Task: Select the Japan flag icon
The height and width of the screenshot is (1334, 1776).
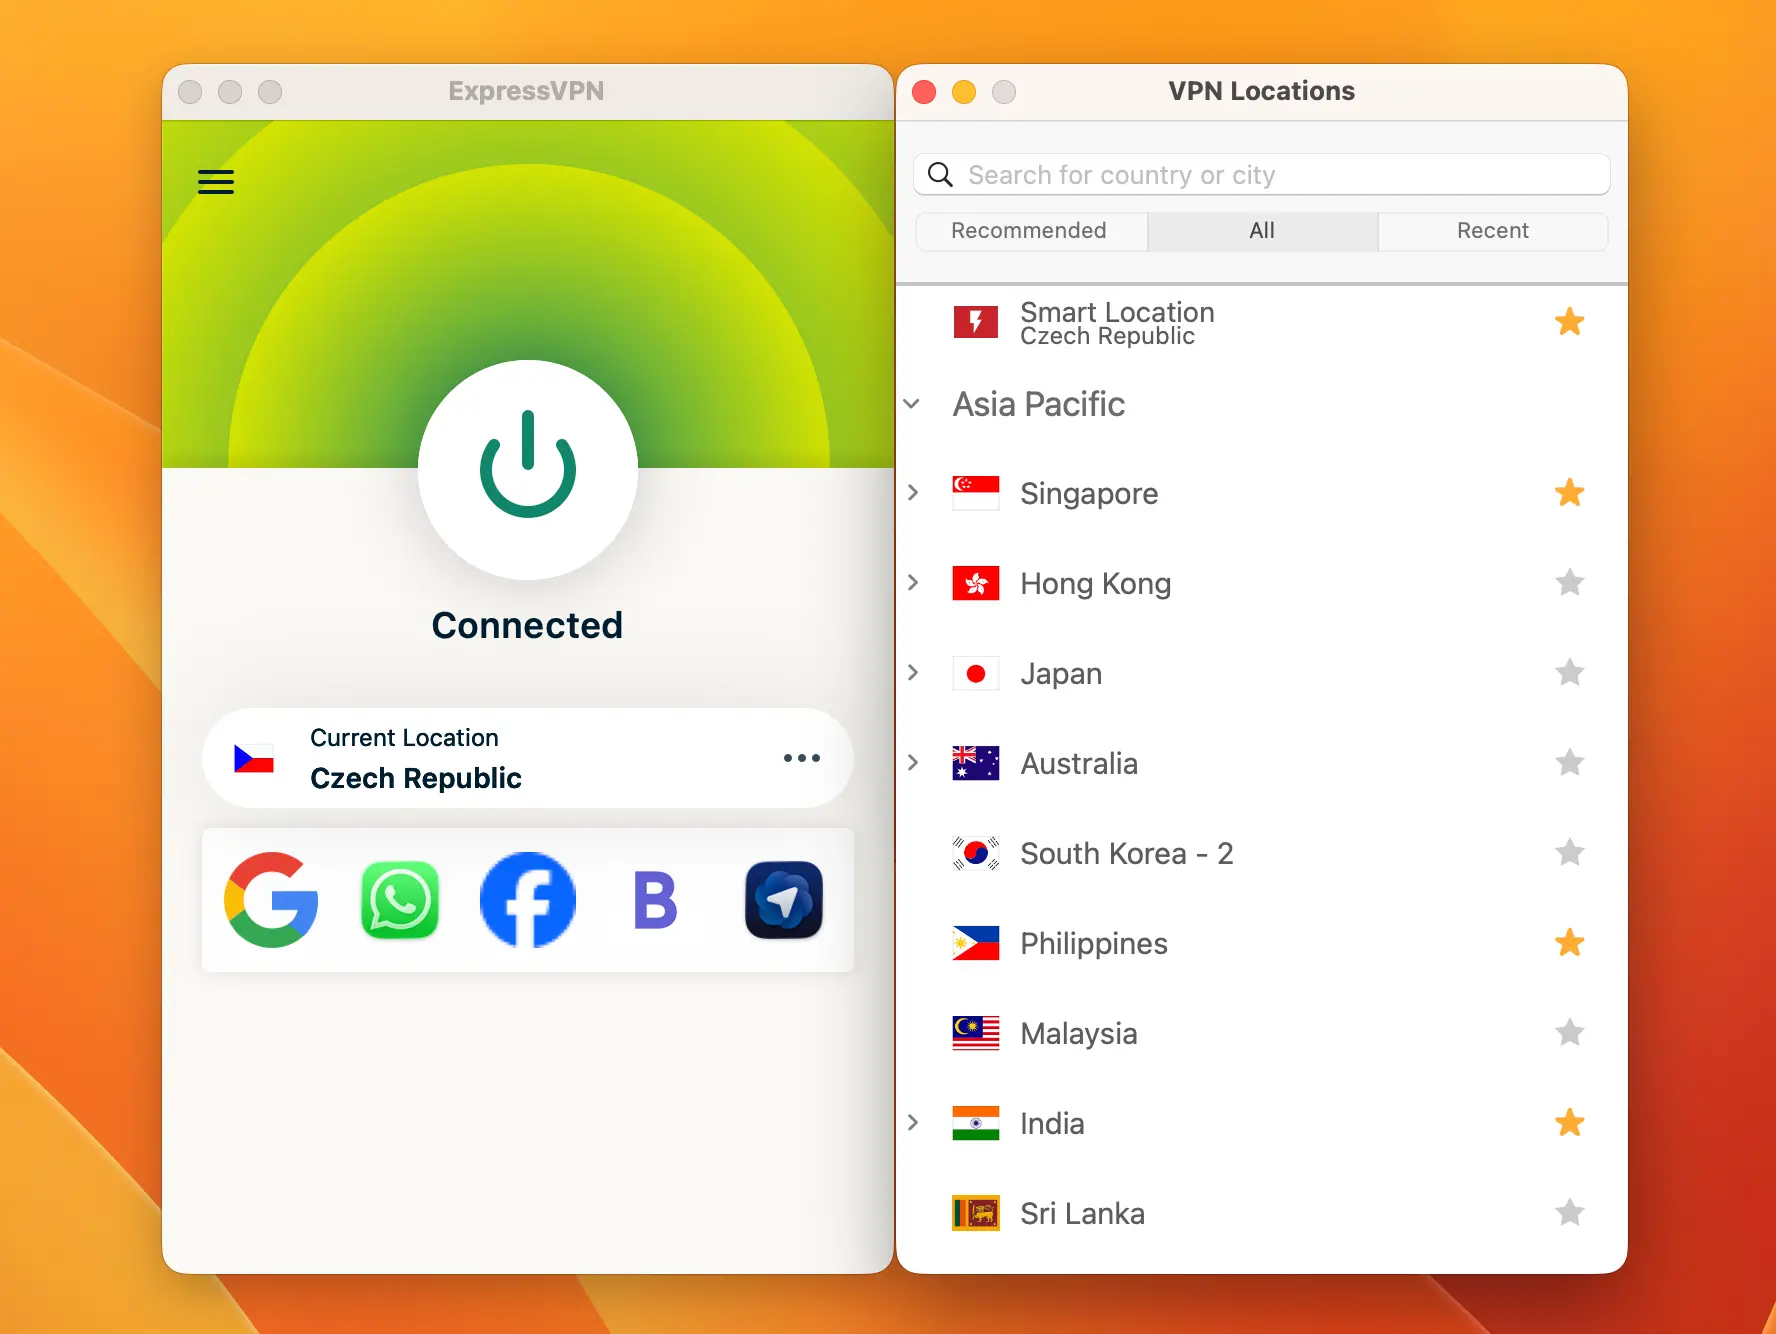Action: 975,673
